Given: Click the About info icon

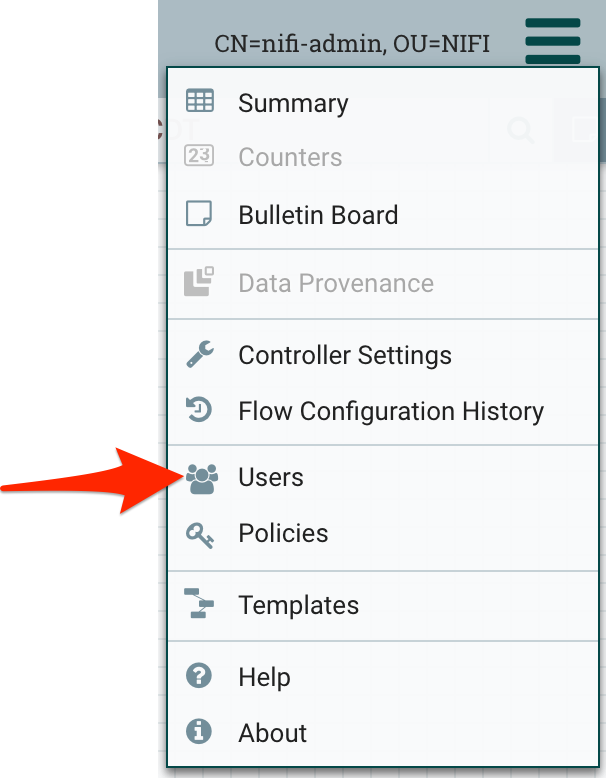Looking at the screenshot, I should coord(200,732).
